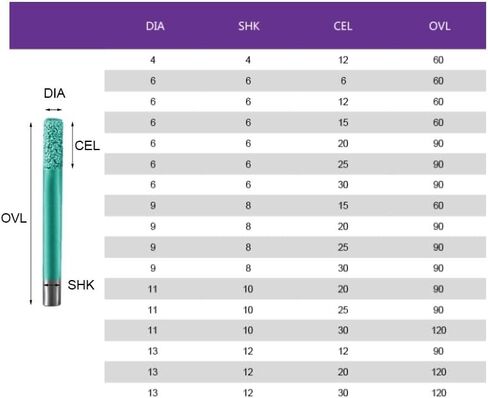Click OVL 90 in the DIA 13, CEL 12 row
Screen dimensions: 488x398
pyautogui.click(x=438, y=351)
